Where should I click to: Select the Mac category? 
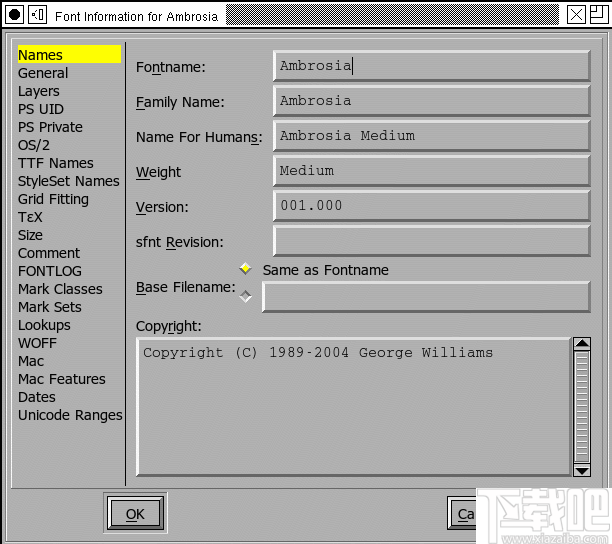click(31, 361)
